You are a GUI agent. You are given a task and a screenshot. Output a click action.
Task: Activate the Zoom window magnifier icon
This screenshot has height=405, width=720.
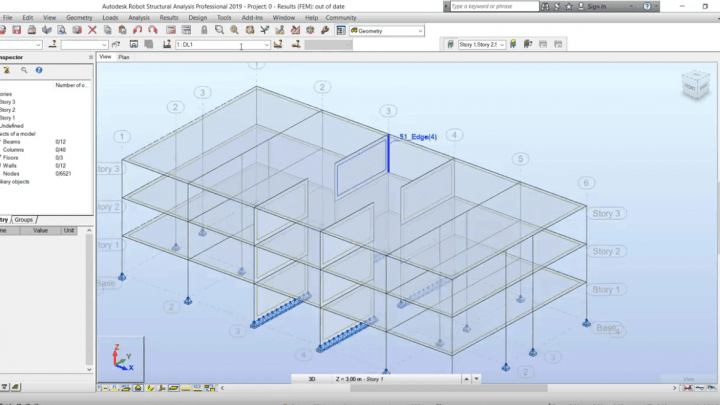tap(219, 30)
